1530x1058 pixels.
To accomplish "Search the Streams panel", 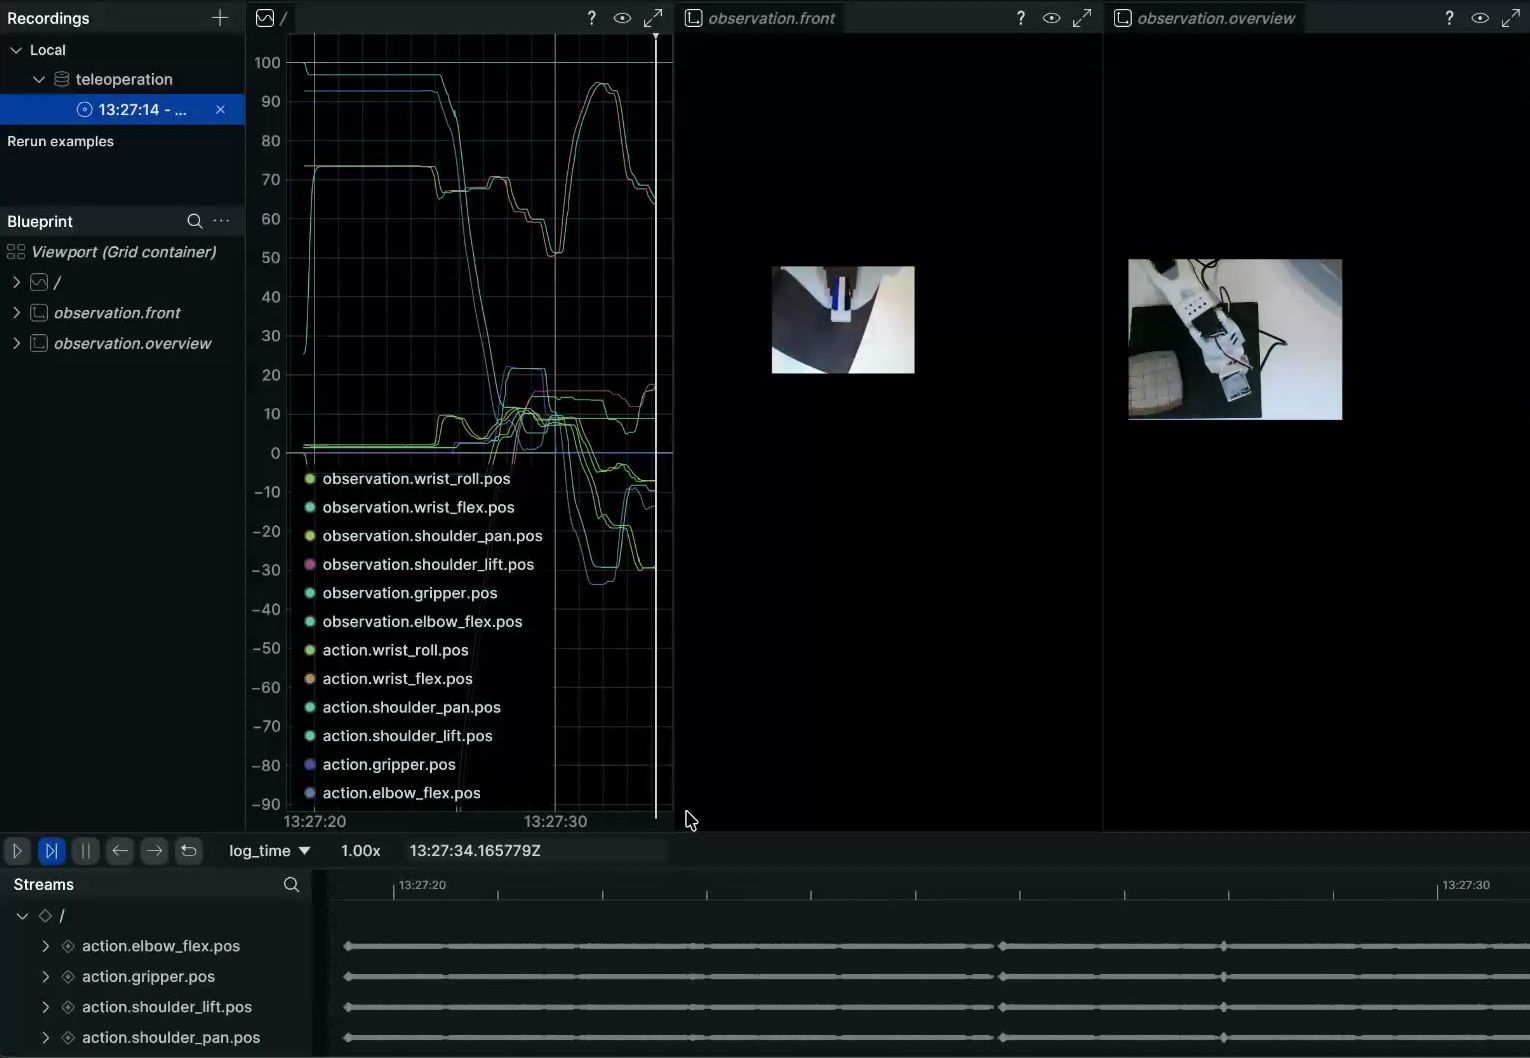I will 291,885.
